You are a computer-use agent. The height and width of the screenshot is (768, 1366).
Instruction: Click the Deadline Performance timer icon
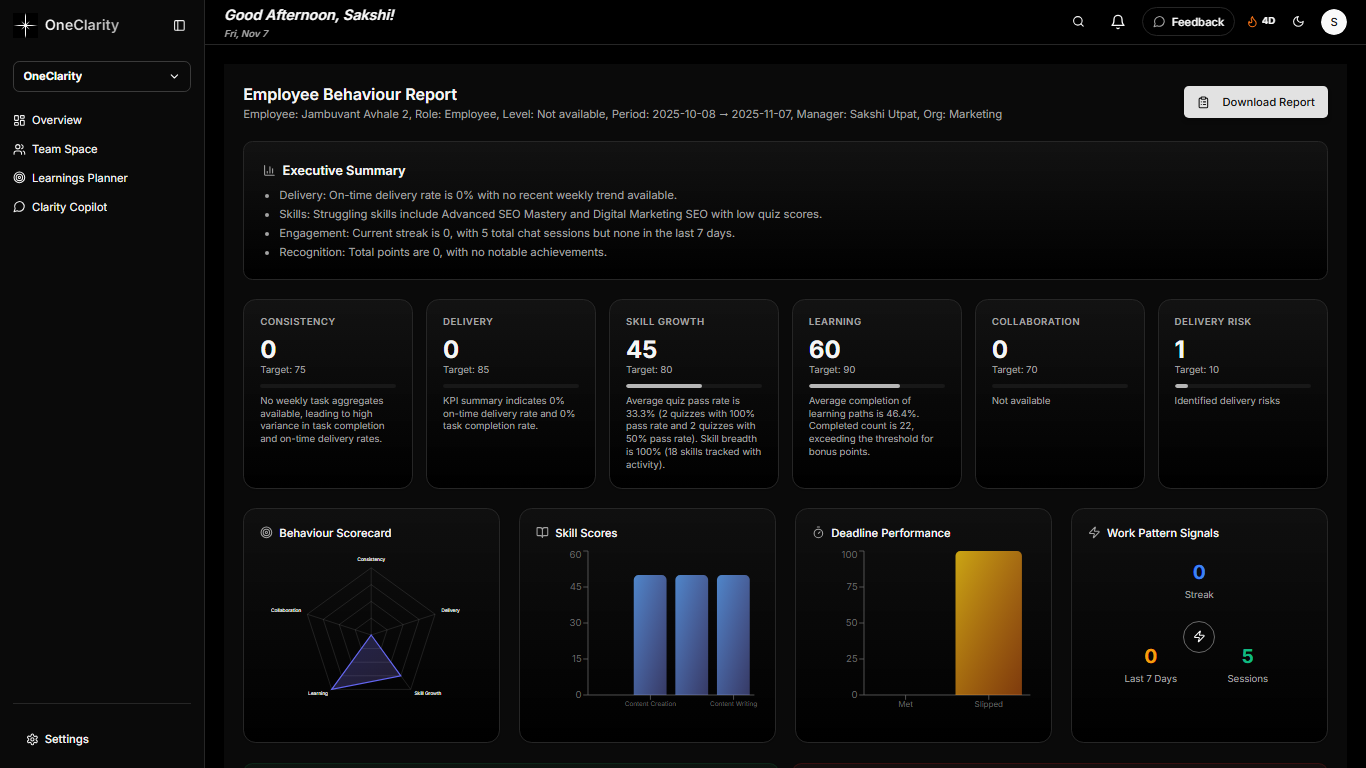(818, 533)
